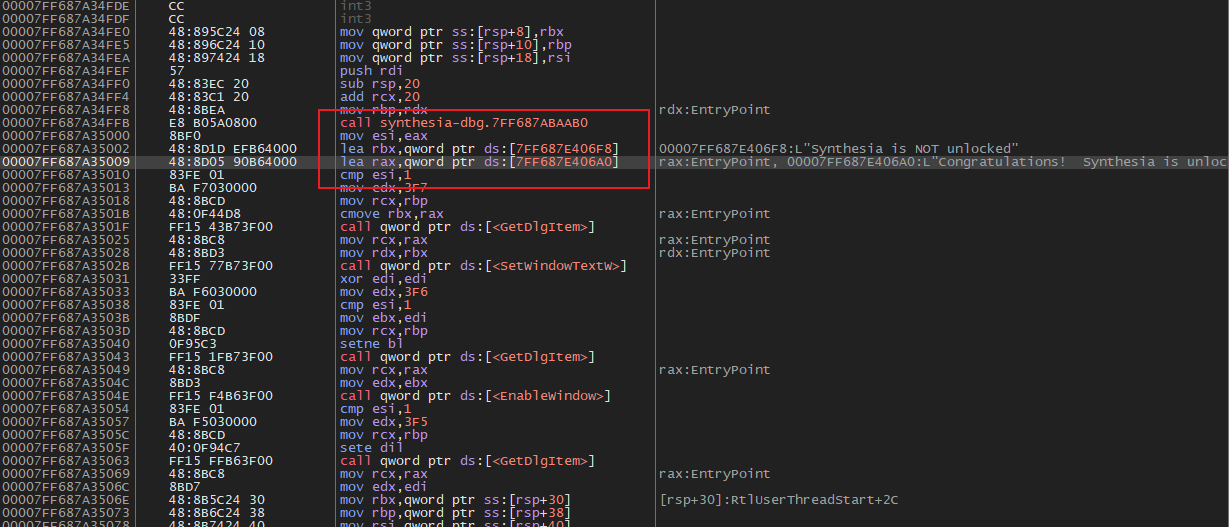Click the "Synthesia is NOT unlocked" comment
This screenshot has height=527, width=1229.
pos(839,149)
